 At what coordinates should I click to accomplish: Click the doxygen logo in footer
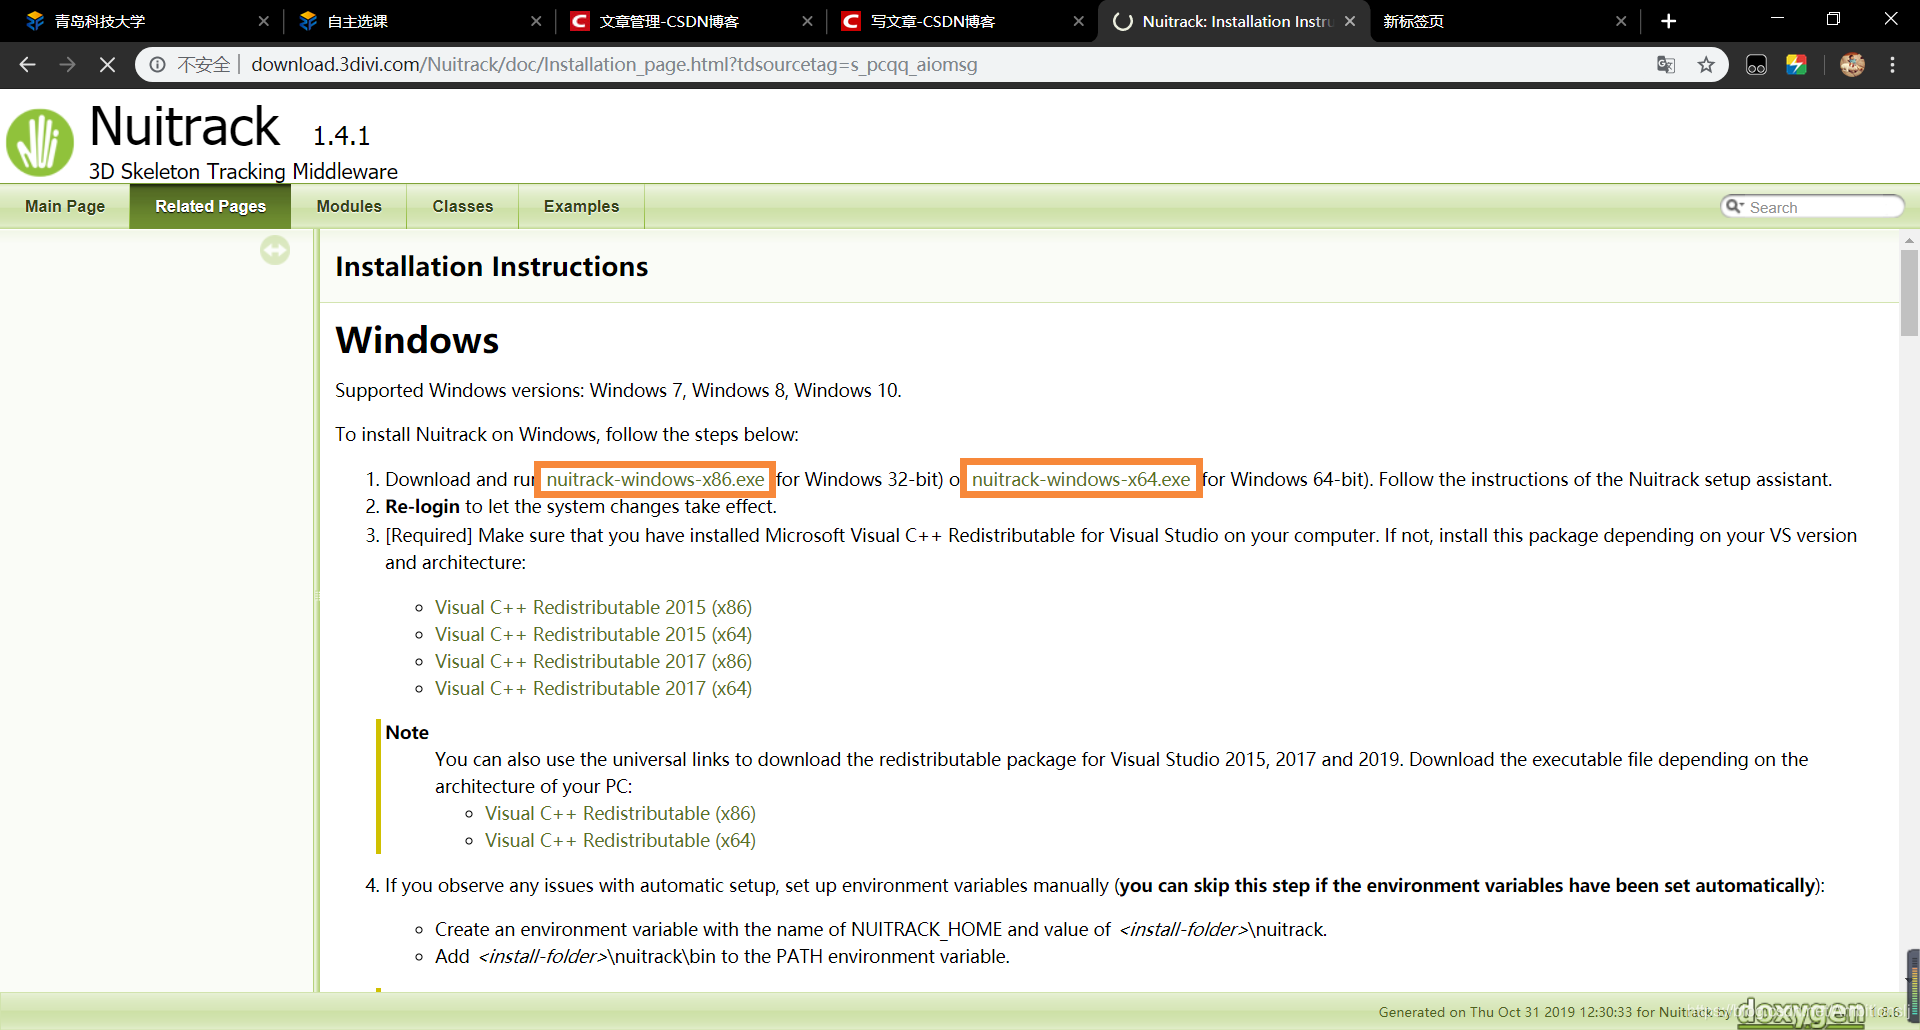pyautogui.click(x=1800, y=1012)
